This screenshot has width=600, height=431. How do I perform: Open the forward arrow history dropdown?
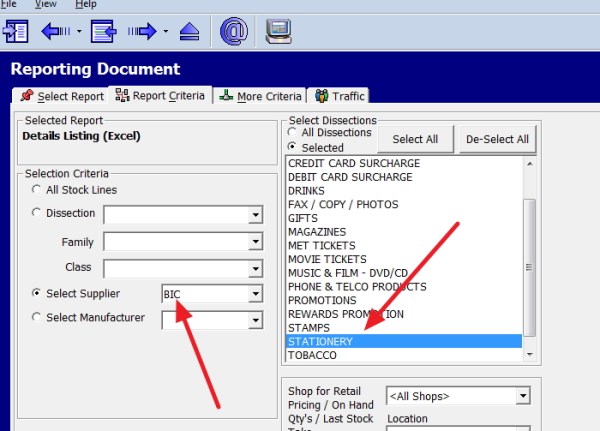[165, 31]
